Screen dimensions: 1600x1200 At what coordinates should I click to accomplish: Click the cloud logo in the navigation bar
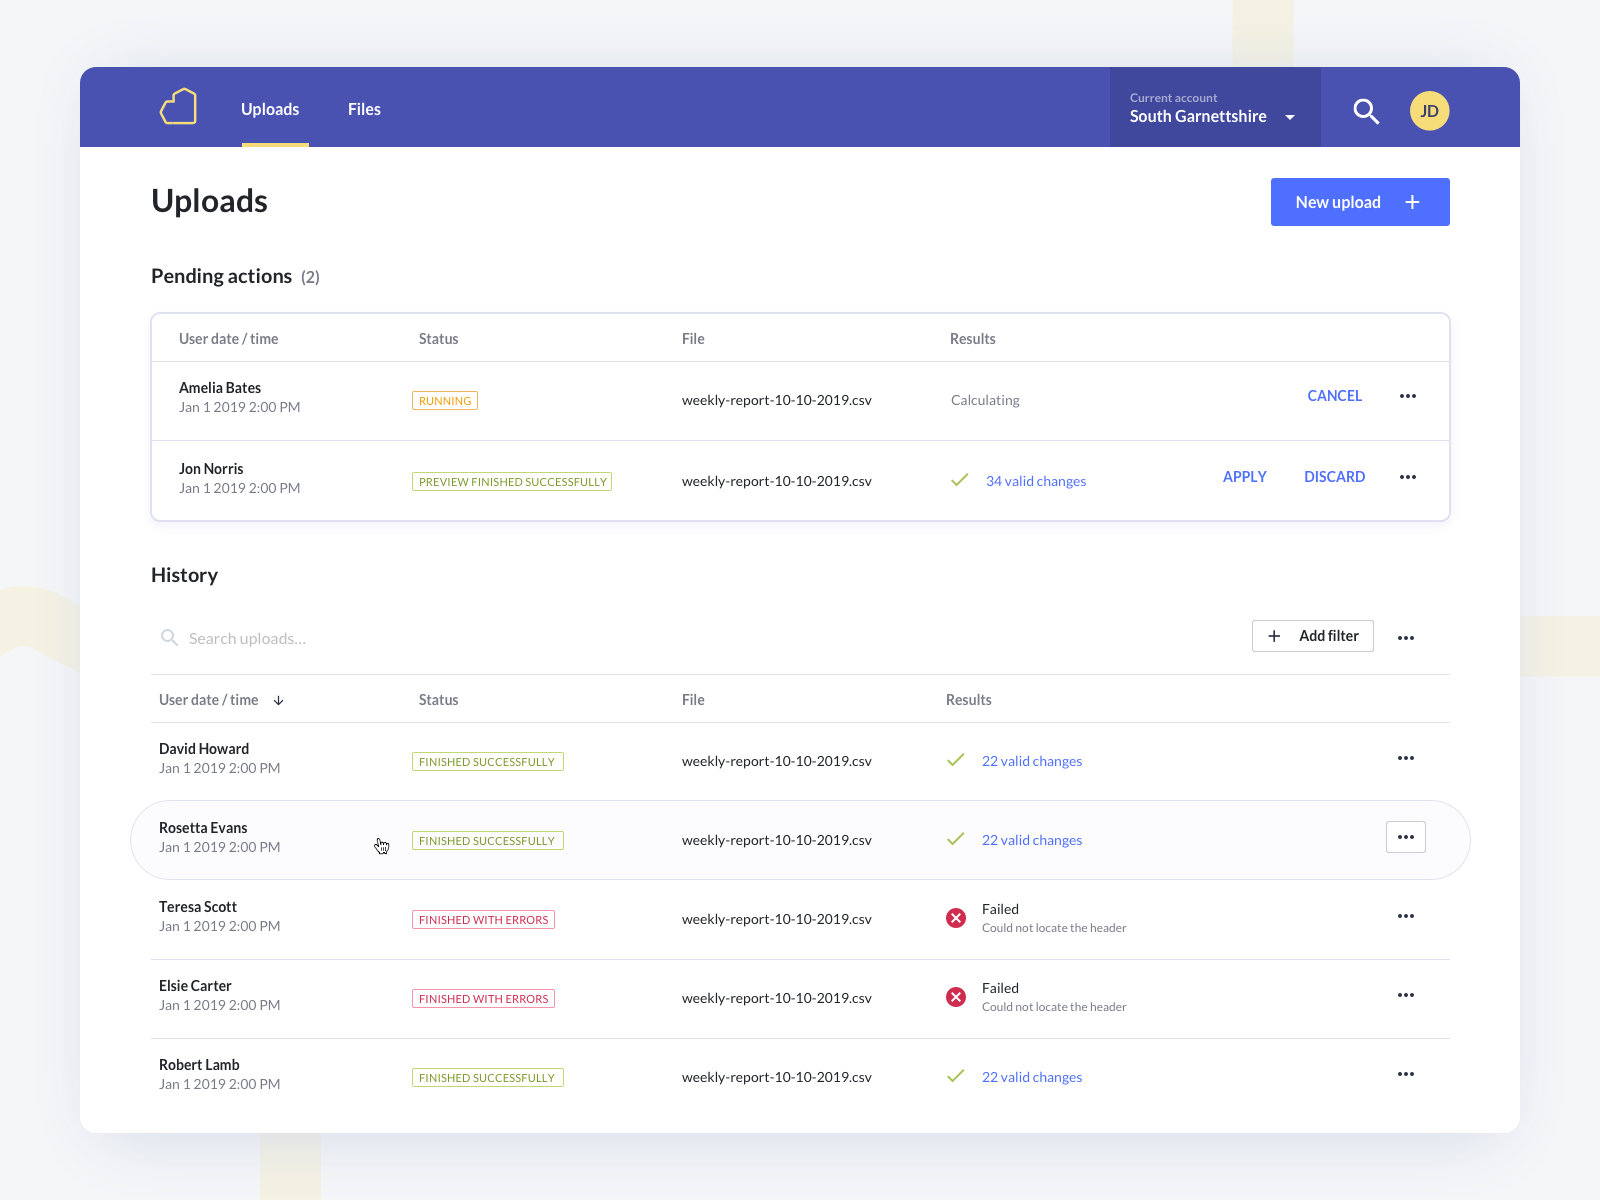point(178,106)
